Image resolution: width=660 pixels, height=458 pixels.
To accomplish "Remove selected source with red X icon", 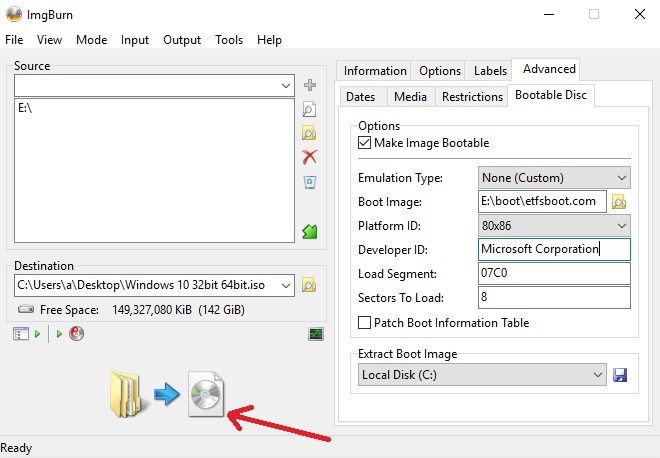I will pyautogui.click(x=309, y=157).
